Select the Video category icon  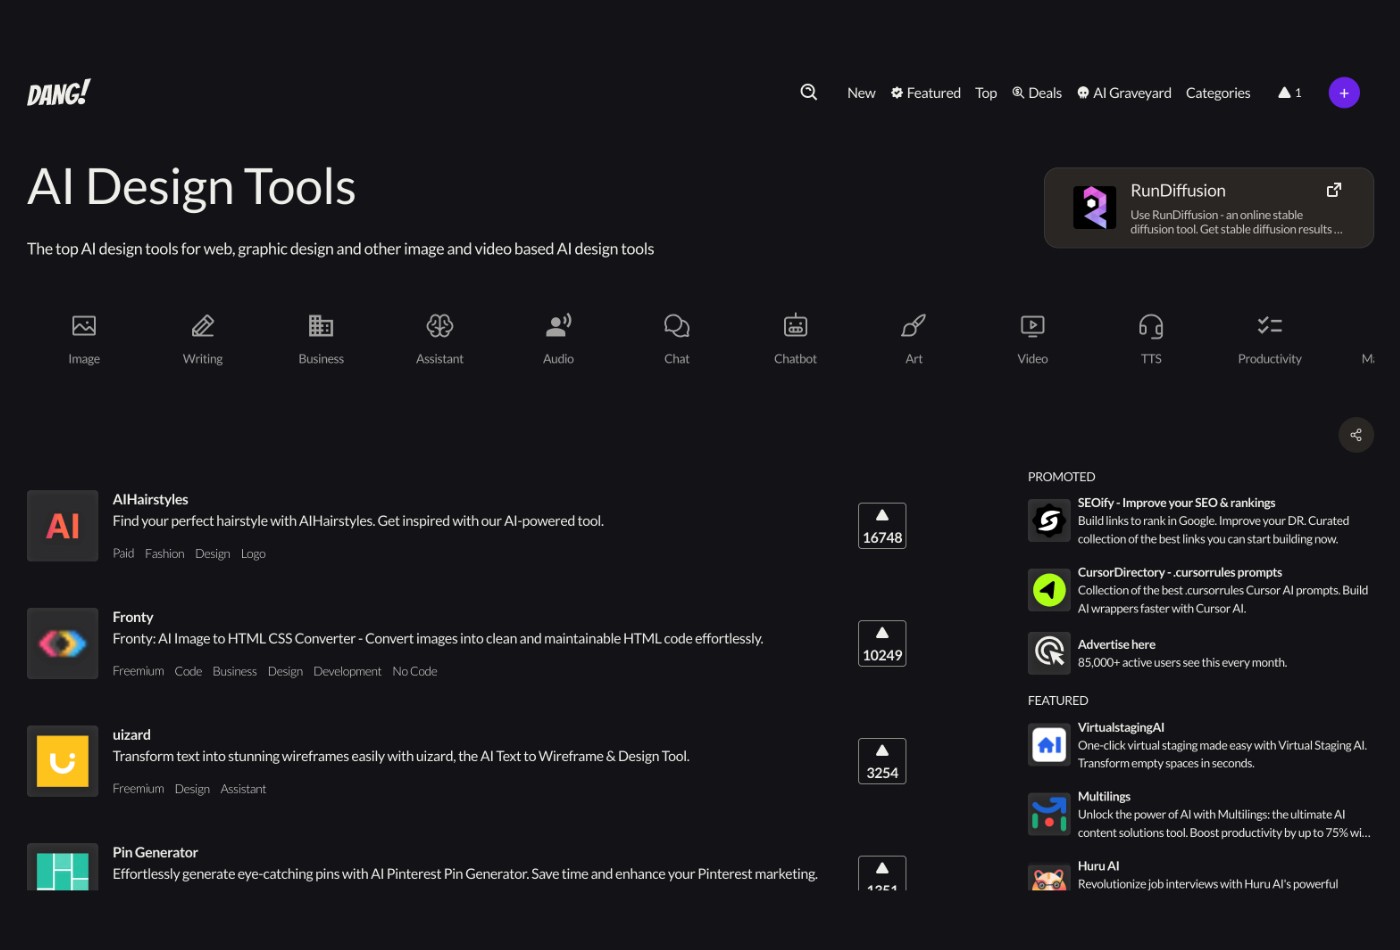pyautogui.click(x=1033, y=326)
